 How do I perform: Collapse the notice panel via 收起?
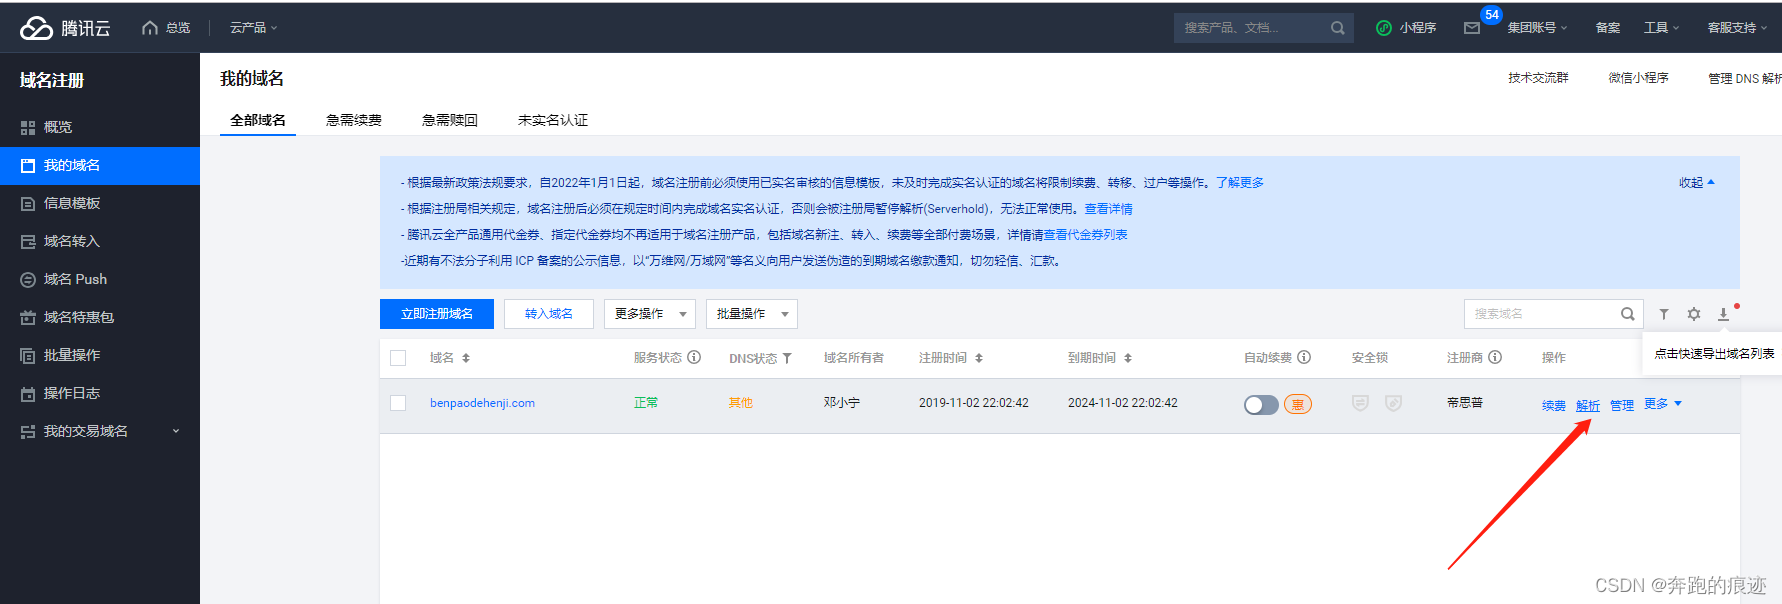(1697, 183)
